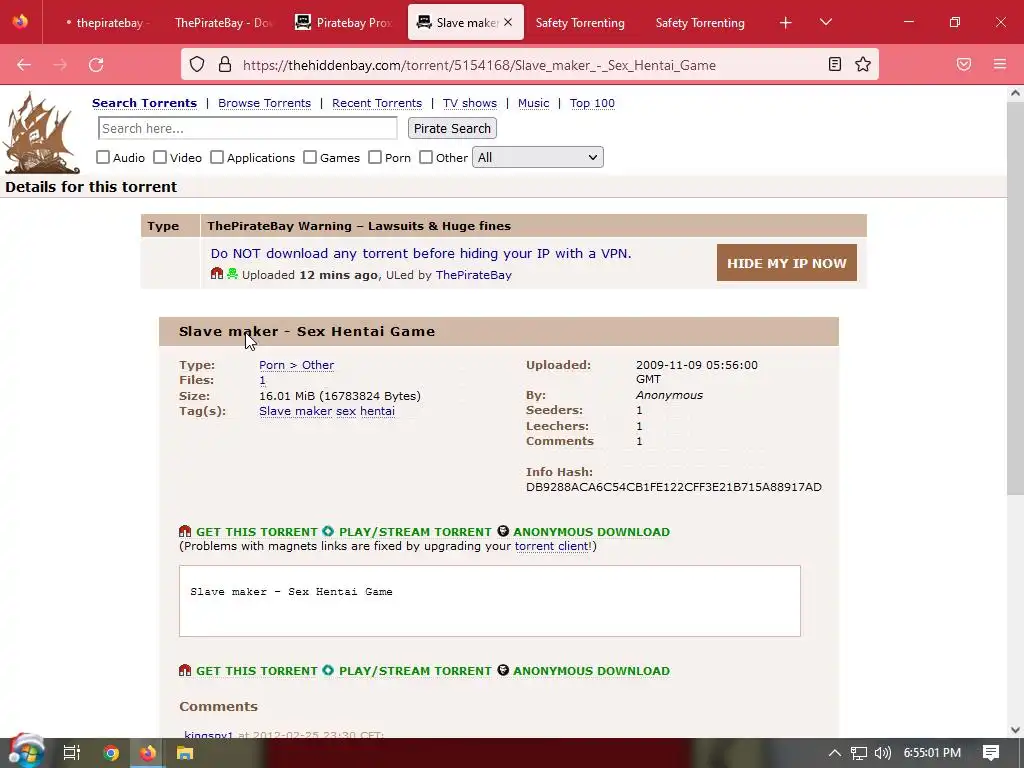This screenshot has width=1024, height=768.
Task: Enable the Video checkbox
Action: pos(160,157)
